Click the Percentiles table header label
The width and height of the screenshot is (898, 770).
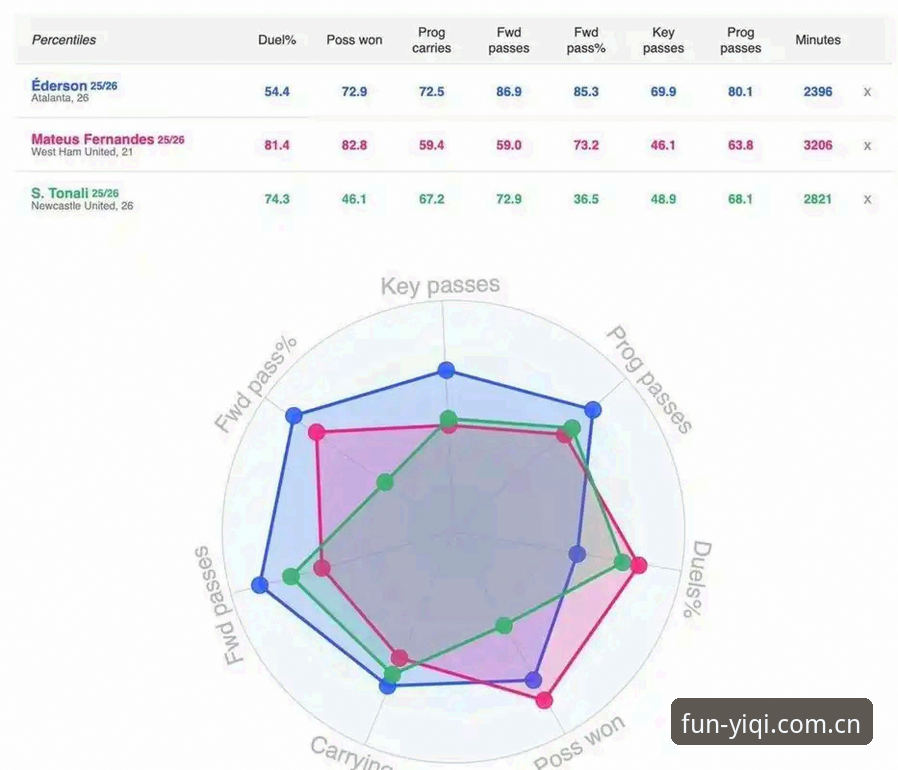pyautogui.click(x=64, y=40)
